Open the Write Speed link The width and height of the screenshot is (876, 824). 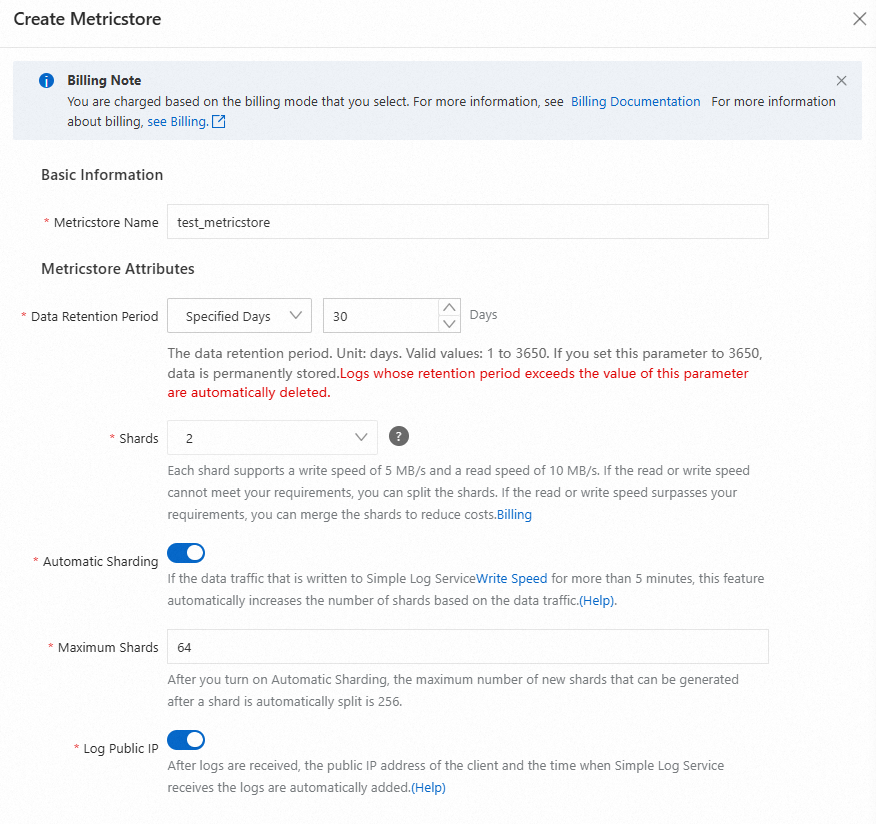[511, 579]
